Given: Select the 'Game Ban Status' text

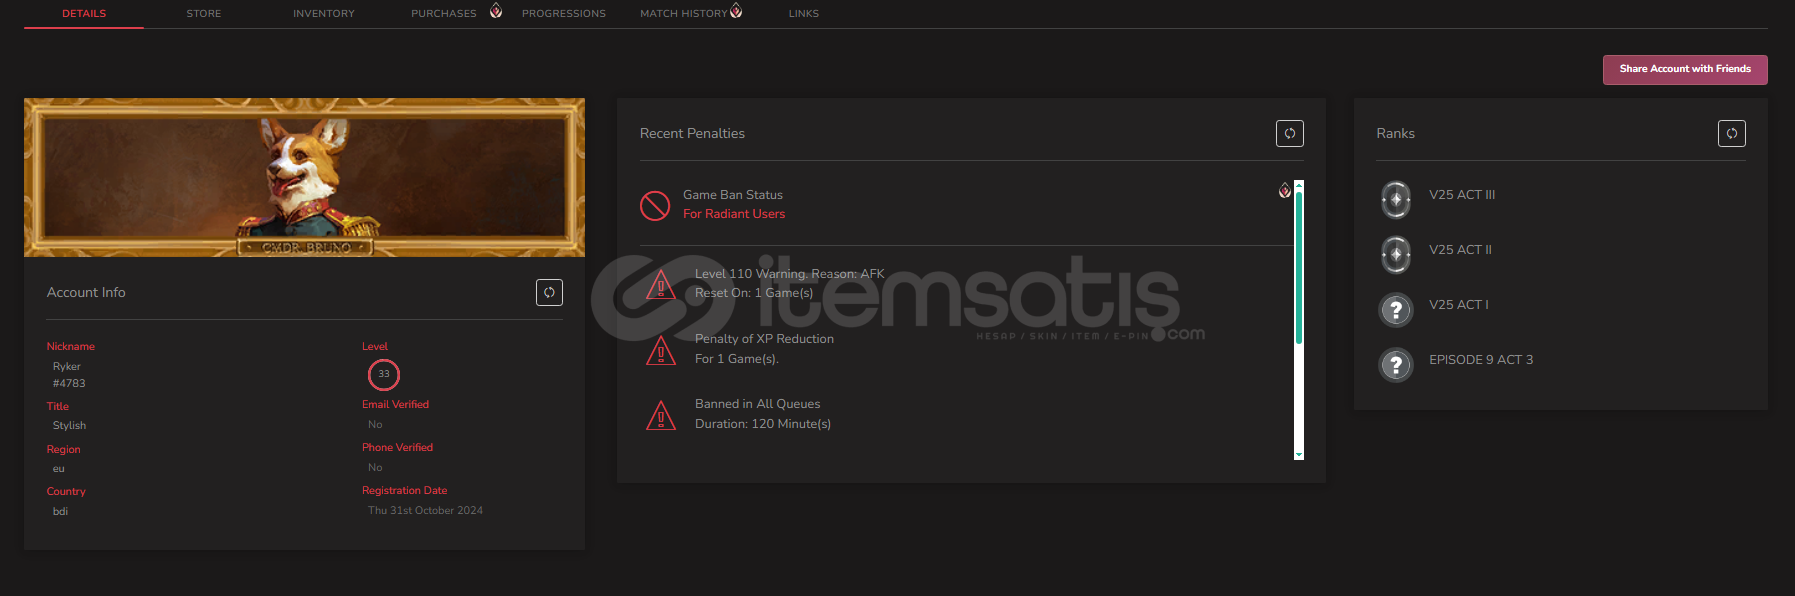Looking at the screenshot, I should (733, 195).
